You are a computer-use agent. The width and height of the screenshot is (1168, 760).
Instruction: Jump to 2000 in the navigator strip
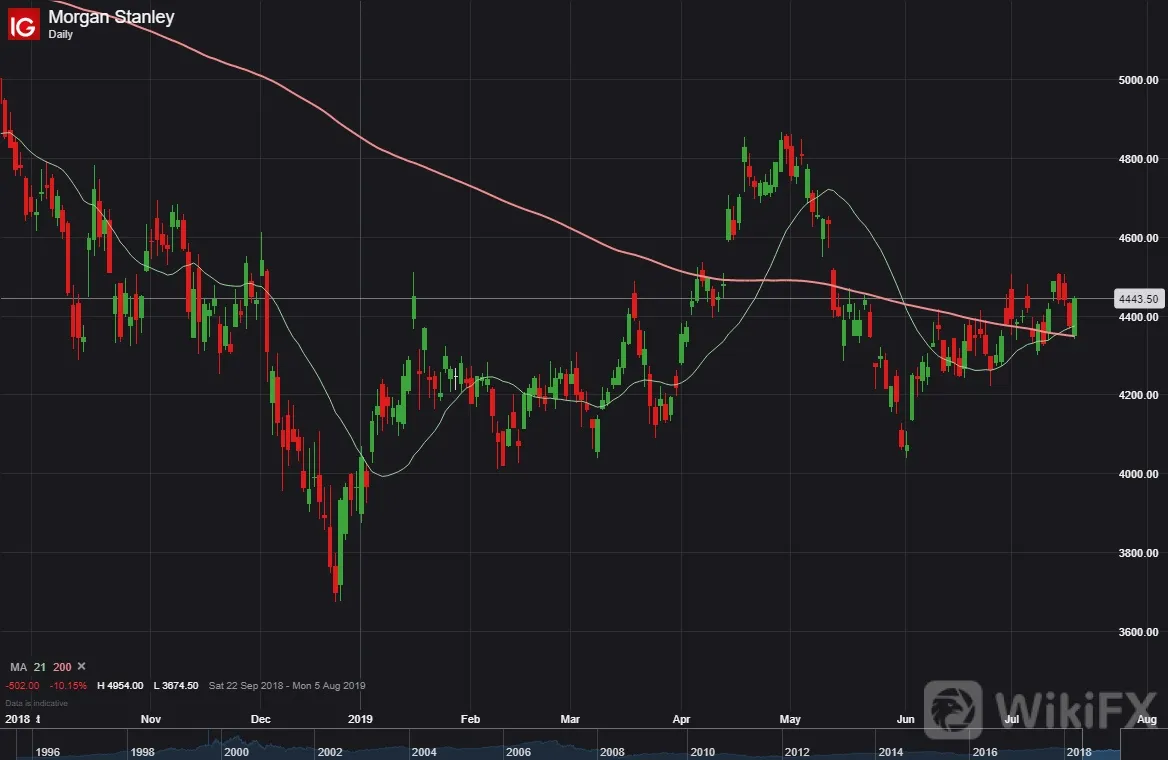(x=236, y=752)
